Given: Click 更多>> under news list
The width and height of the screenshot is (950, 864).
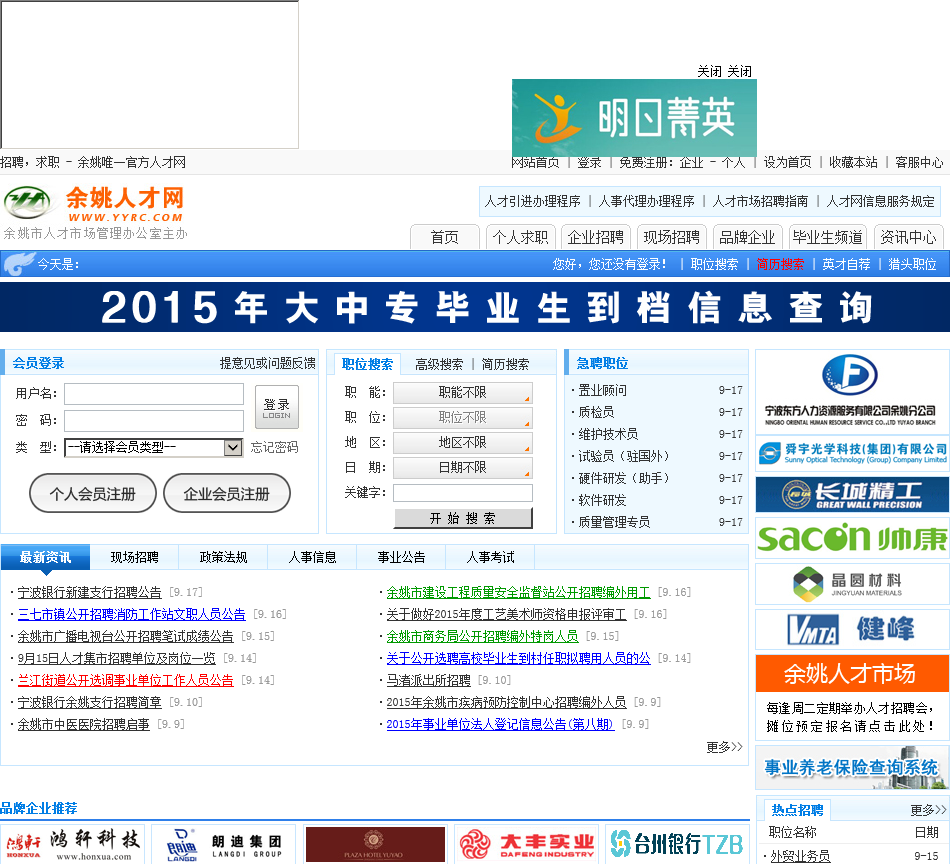Looking at the screenshot, I should coord(725,747).
